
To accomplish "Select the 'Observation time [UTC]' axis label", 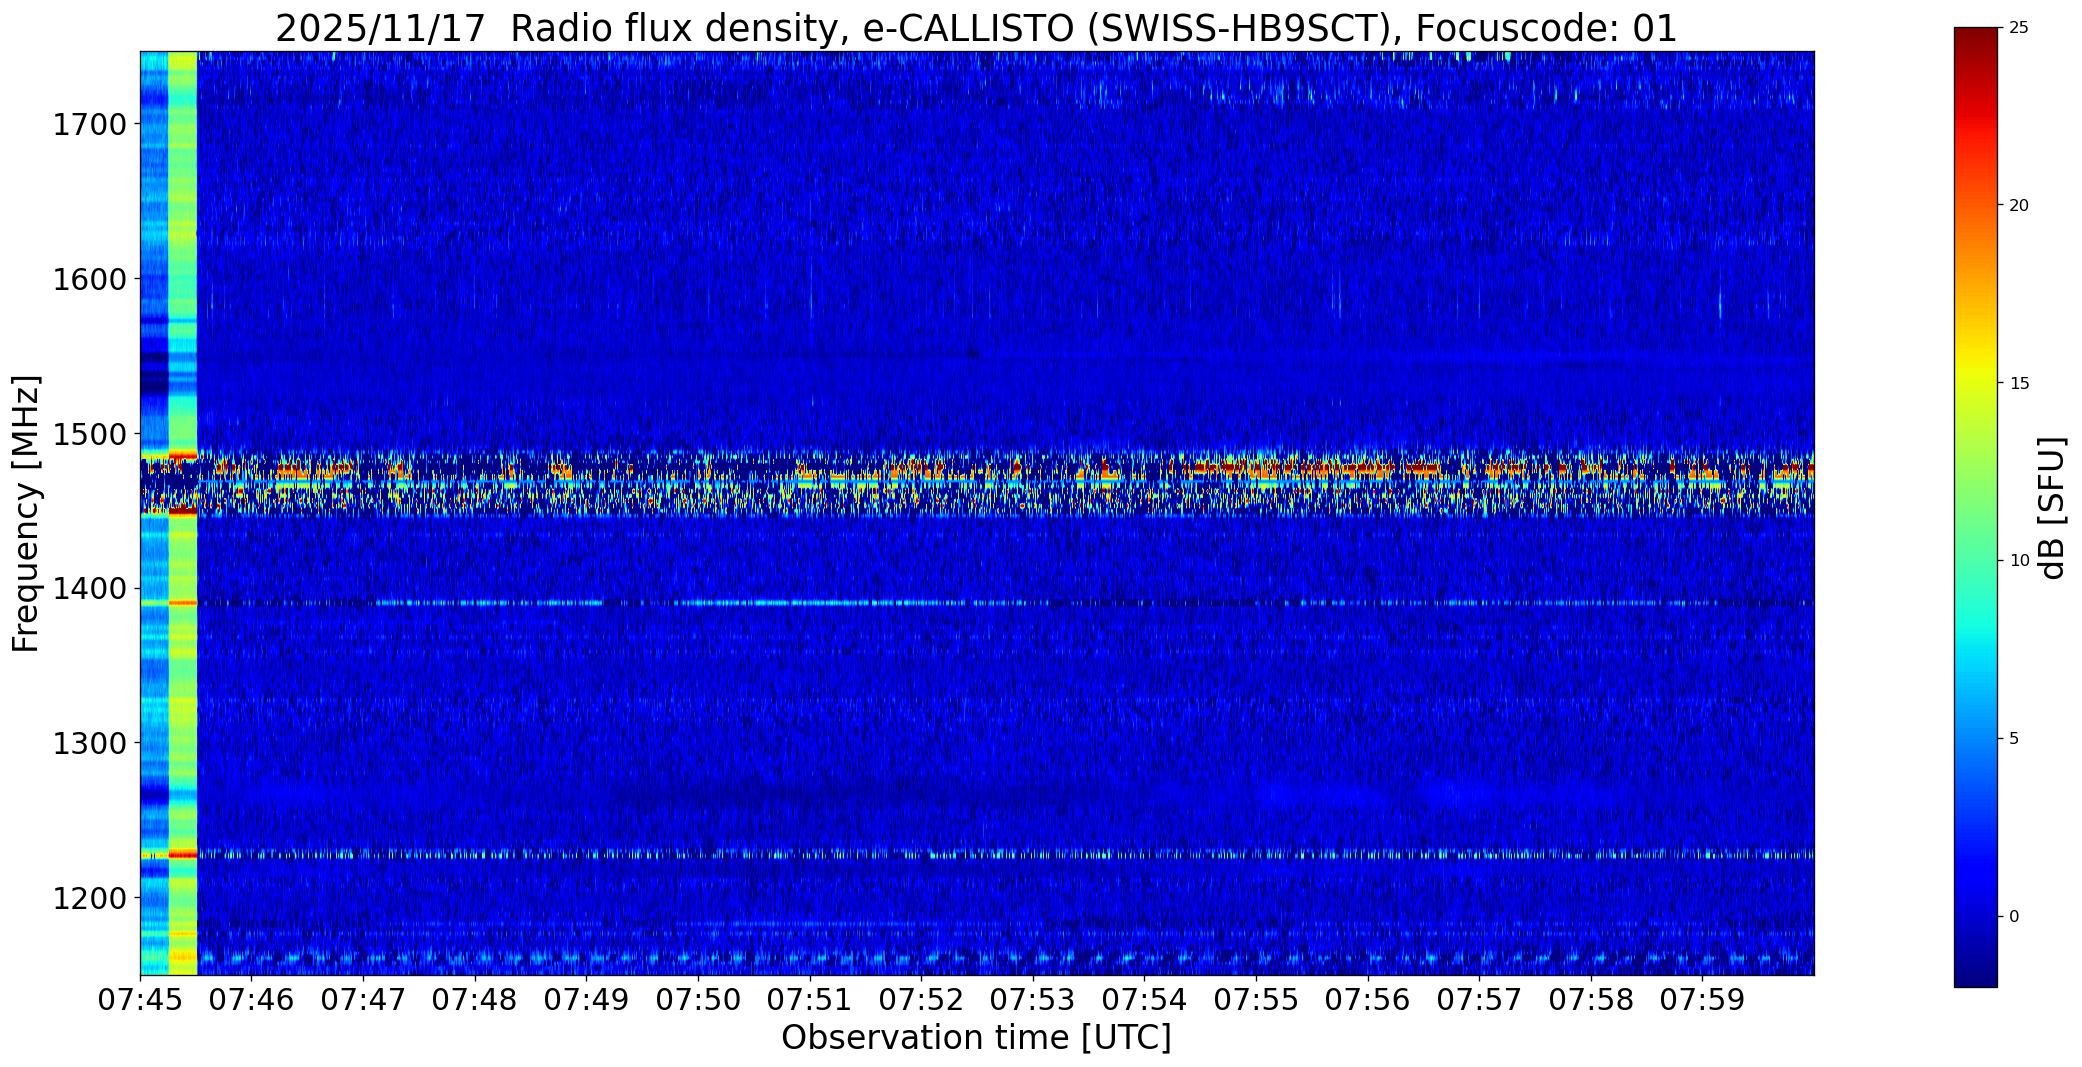I will pyautogui.click(x=976, y=1038).
